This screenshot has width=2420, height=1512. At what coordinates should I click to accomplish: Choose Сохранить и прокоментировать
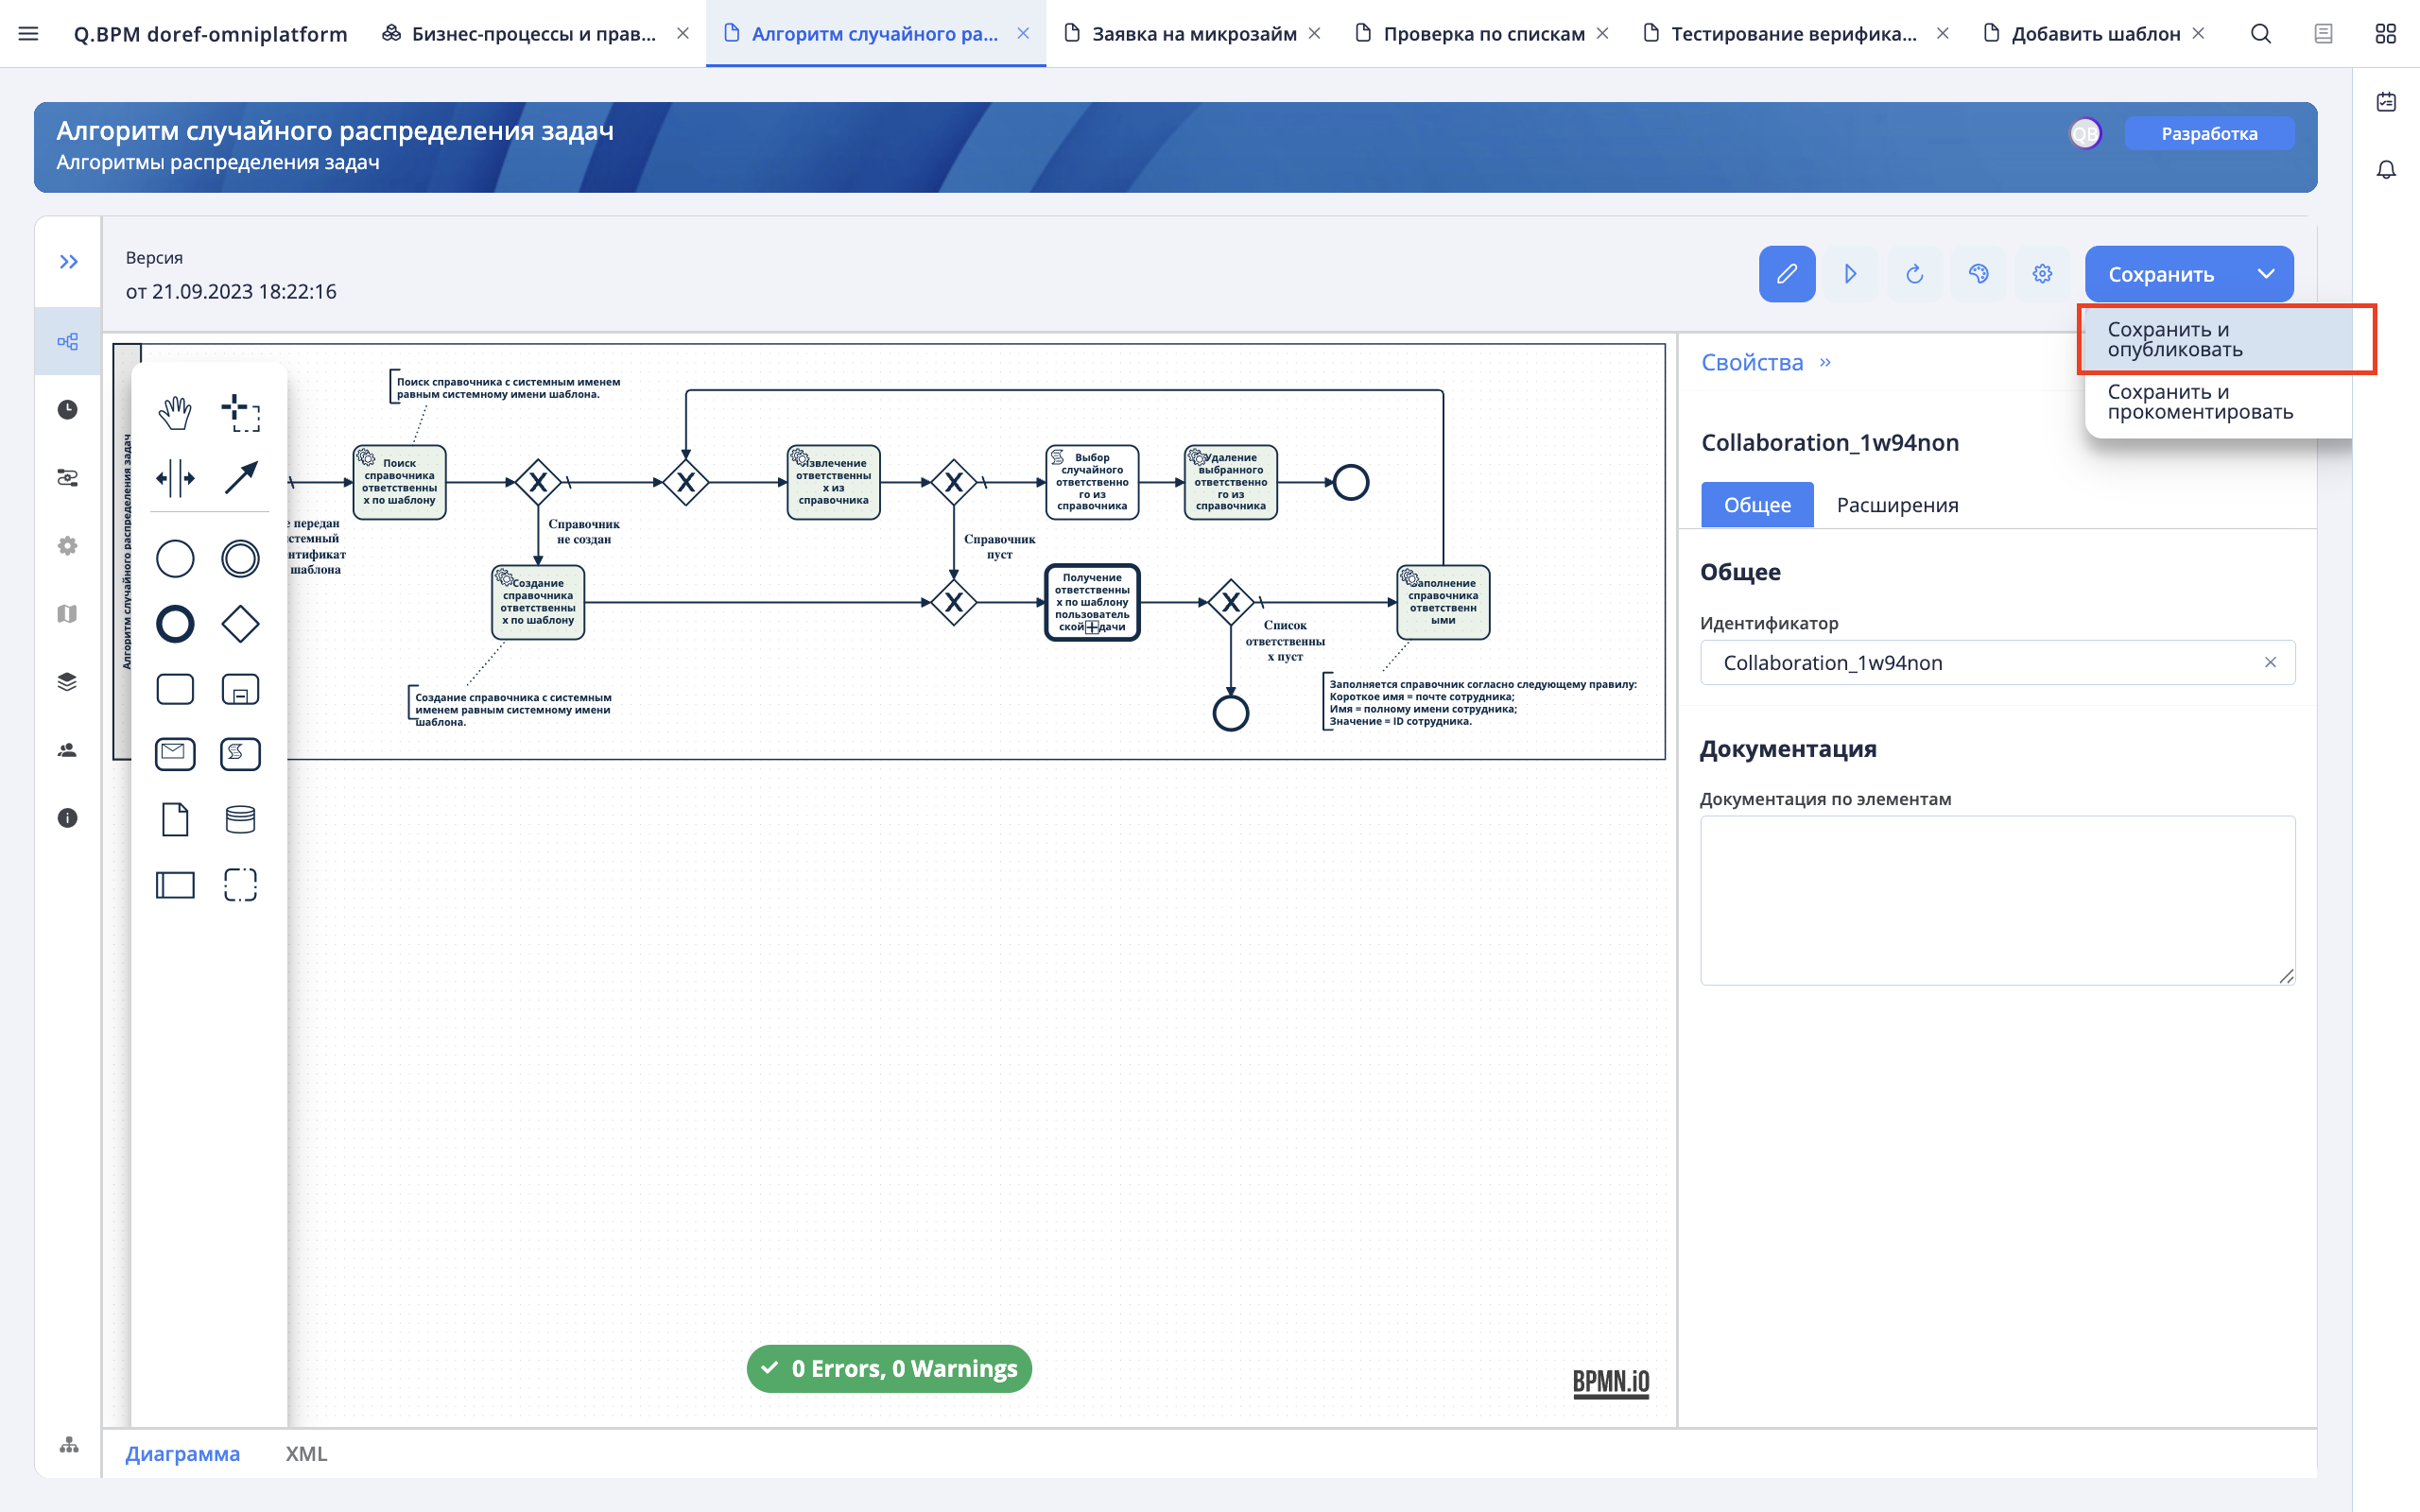coord(2218,402)
